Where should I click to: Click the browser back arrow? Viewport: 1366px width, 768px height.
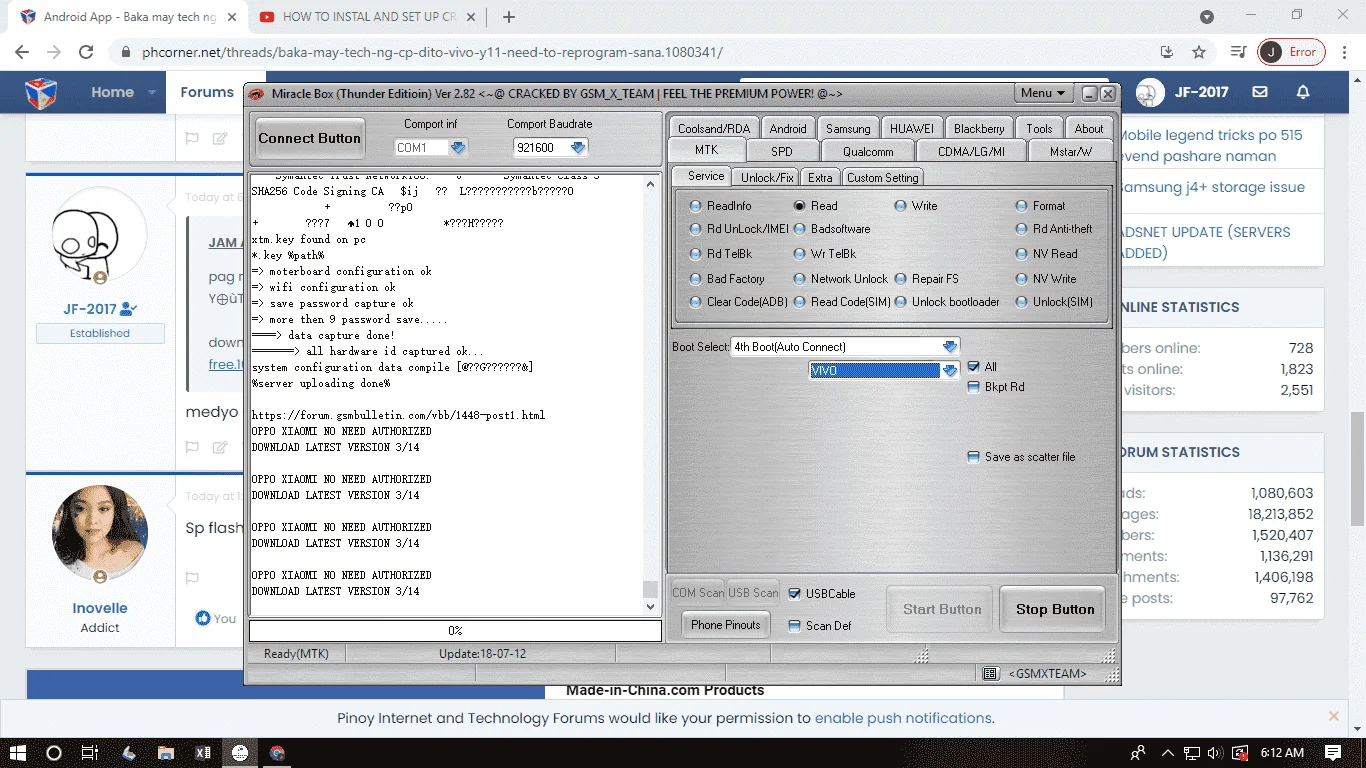(x=22, y=52)
